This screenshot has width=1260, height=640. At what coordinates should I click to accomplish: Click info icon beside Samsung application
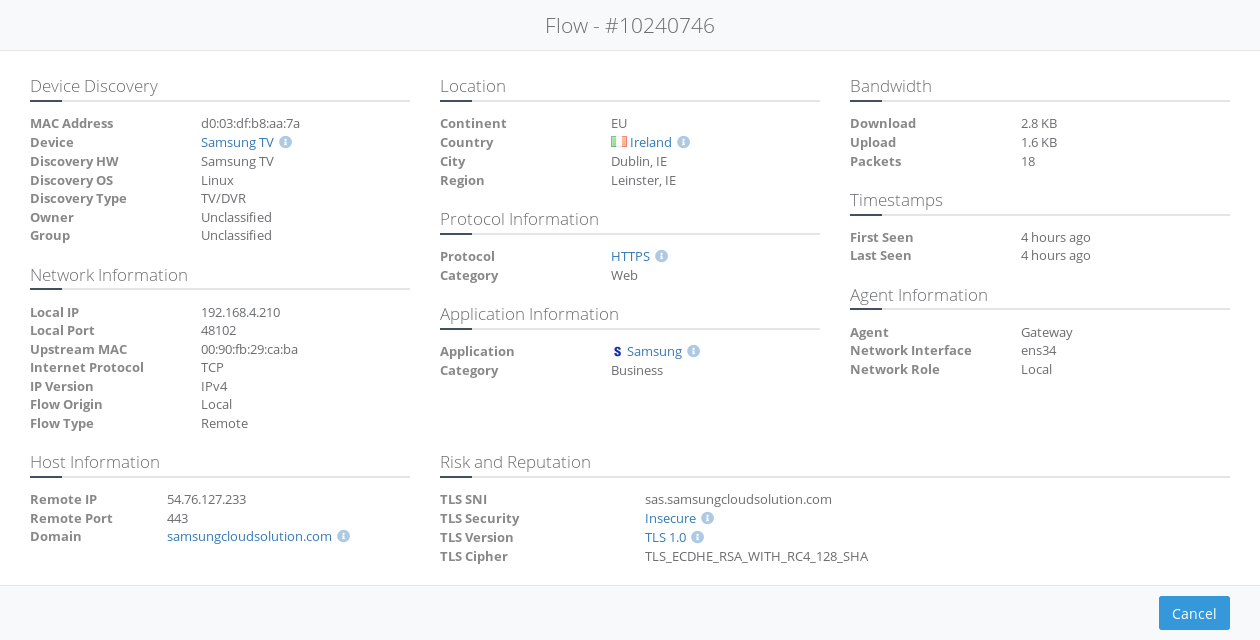tap(693, 352)
